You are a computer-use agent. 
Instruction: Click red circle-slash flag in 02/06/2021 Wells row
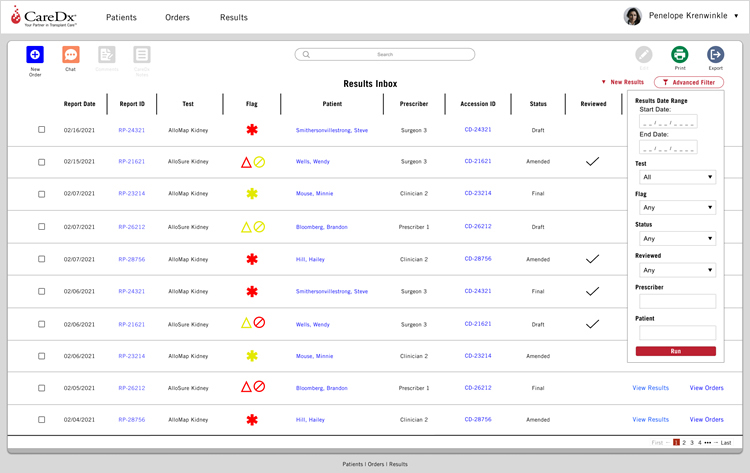259,322
